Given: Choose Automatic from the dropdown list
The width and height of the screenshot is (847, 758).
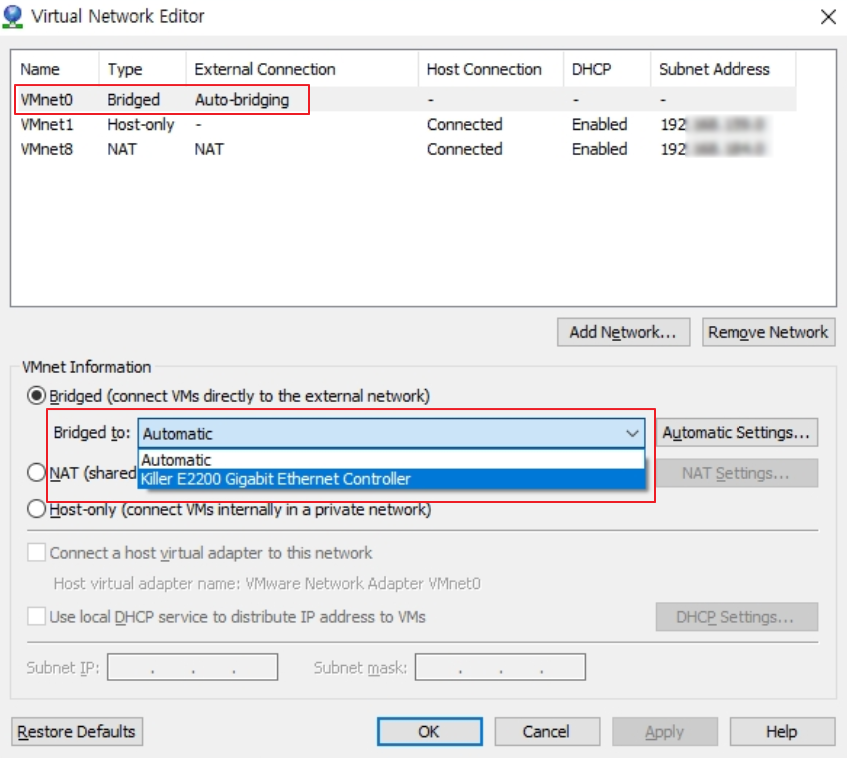Looking at the screenshot, I should (x=392, y=460).
